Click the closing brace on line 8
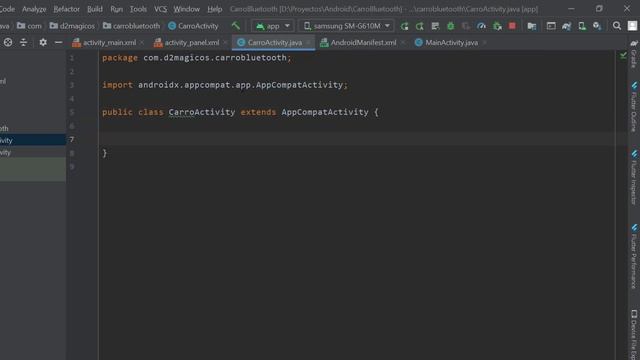640x360 pixels. tap(104, 153)
